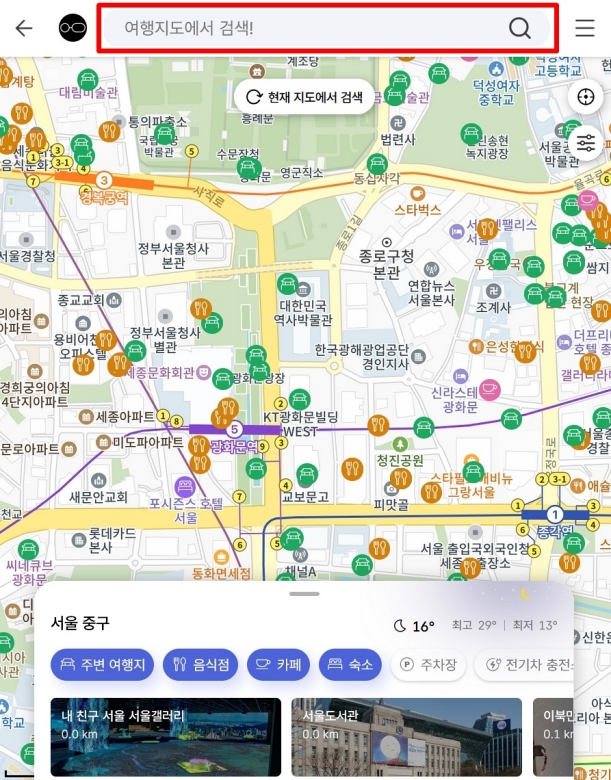Open 서울도서관 card
This screenshot has width=611, height=780.
click(x=407, y=737)
